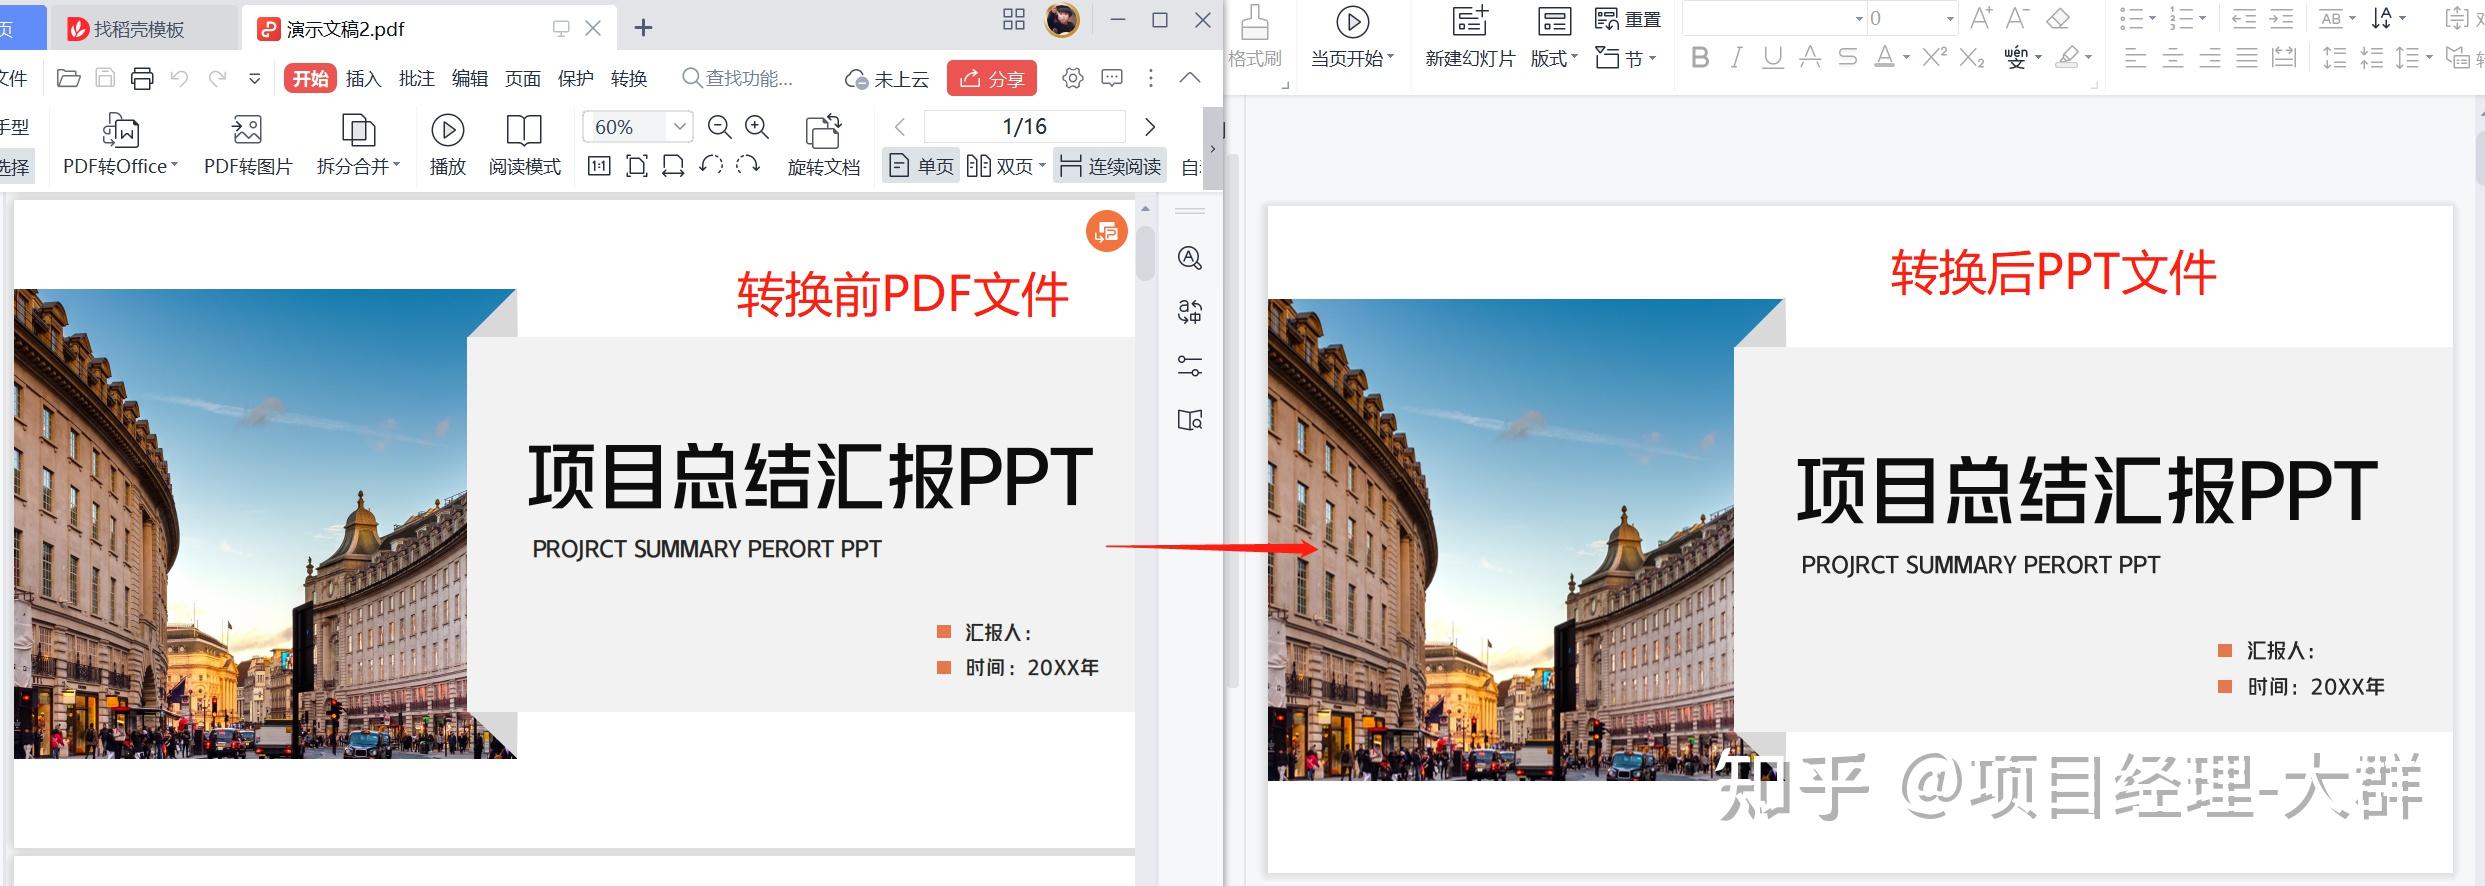2485x886 pixels.
Task: Open the 编辑 edit tab
Action: click(469, 78)
